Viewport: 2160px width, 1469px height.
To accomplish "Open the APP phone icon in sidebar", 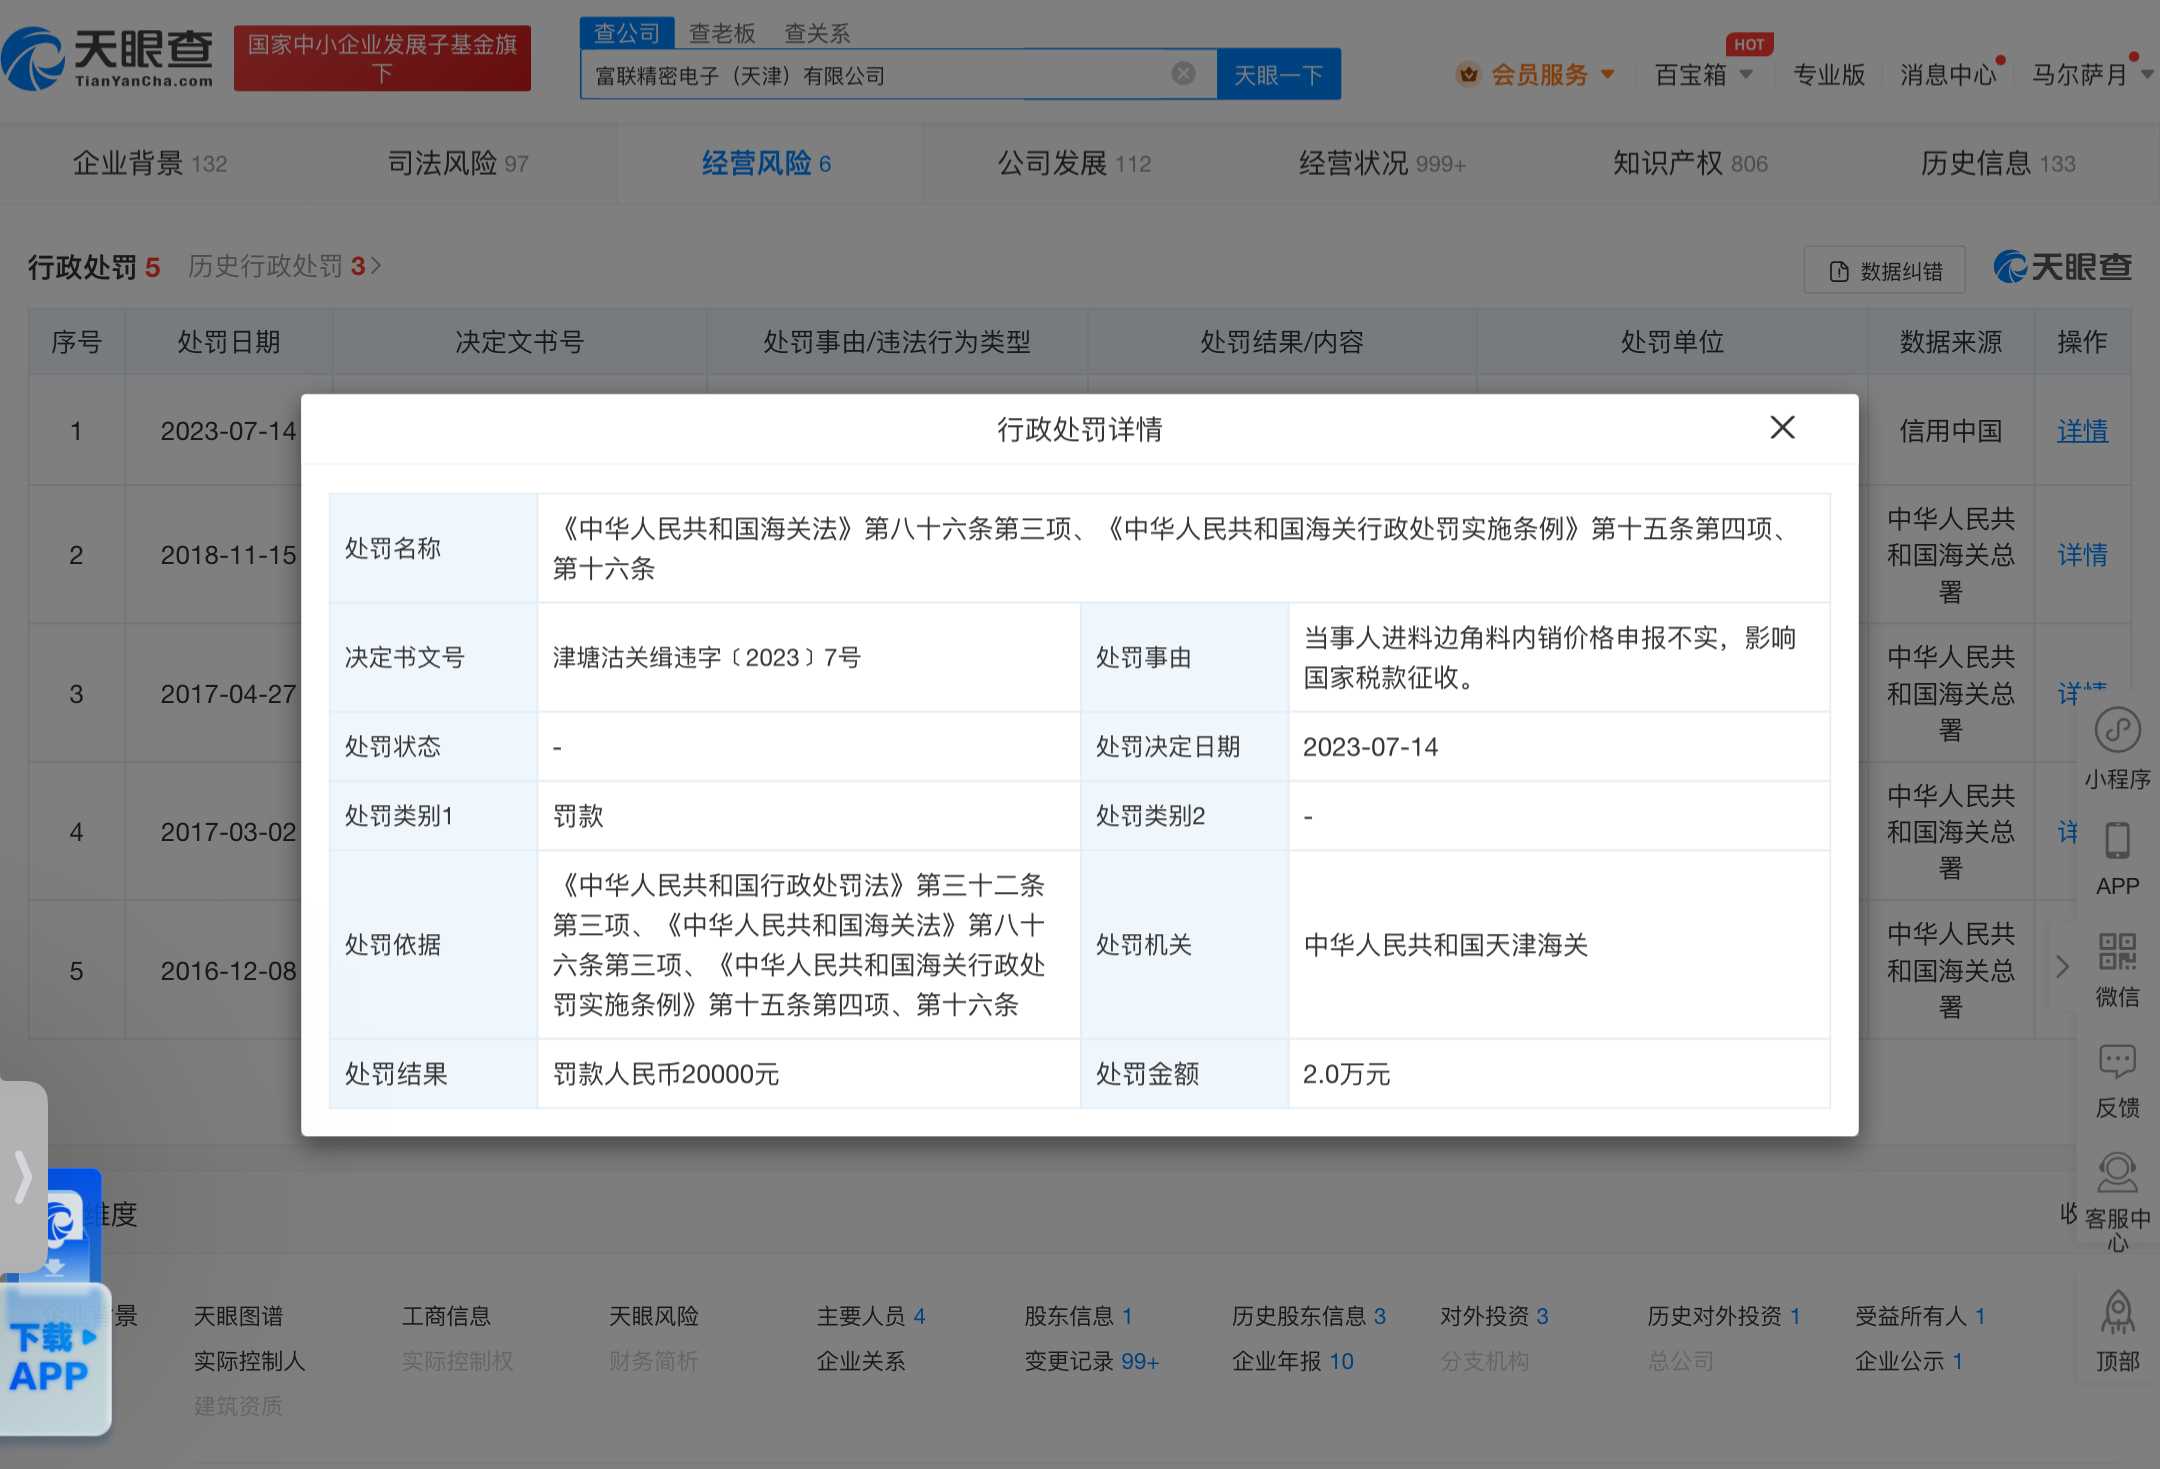I will pos(2117,842).
